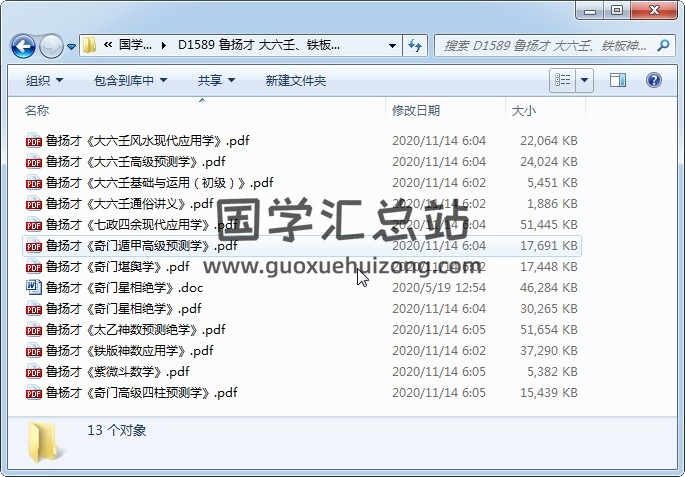Click the 新建文件夹 button
The height and width of the screenshot is (477, 685).
296,80
